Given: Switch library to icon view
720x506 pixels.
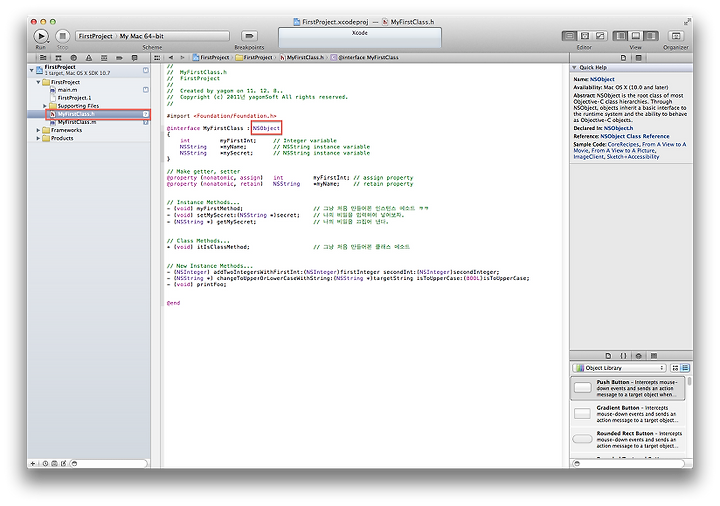Looking at the screenshot, I should [675, 368].
